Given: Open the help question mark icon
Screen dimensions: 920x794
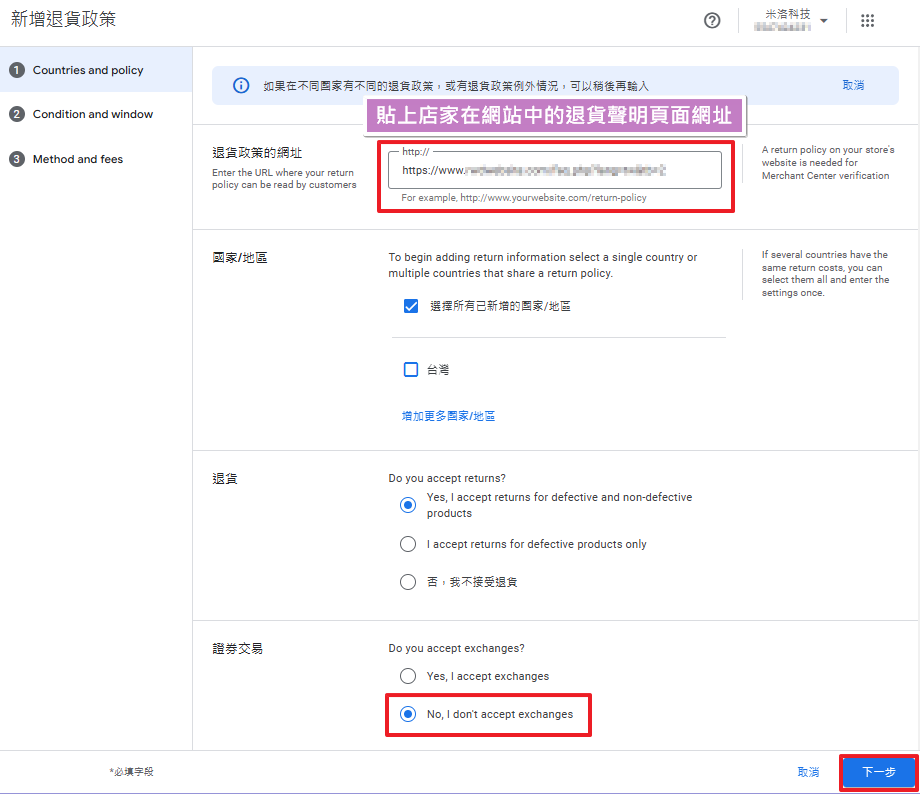Looking at the screenshot, I should [712, 21].
